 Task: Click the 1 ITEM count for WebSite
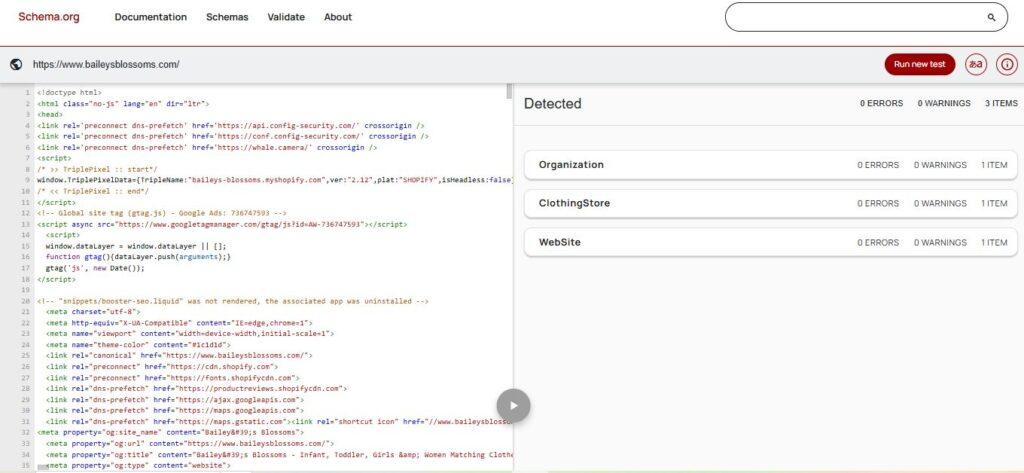(x=994, y=242)
